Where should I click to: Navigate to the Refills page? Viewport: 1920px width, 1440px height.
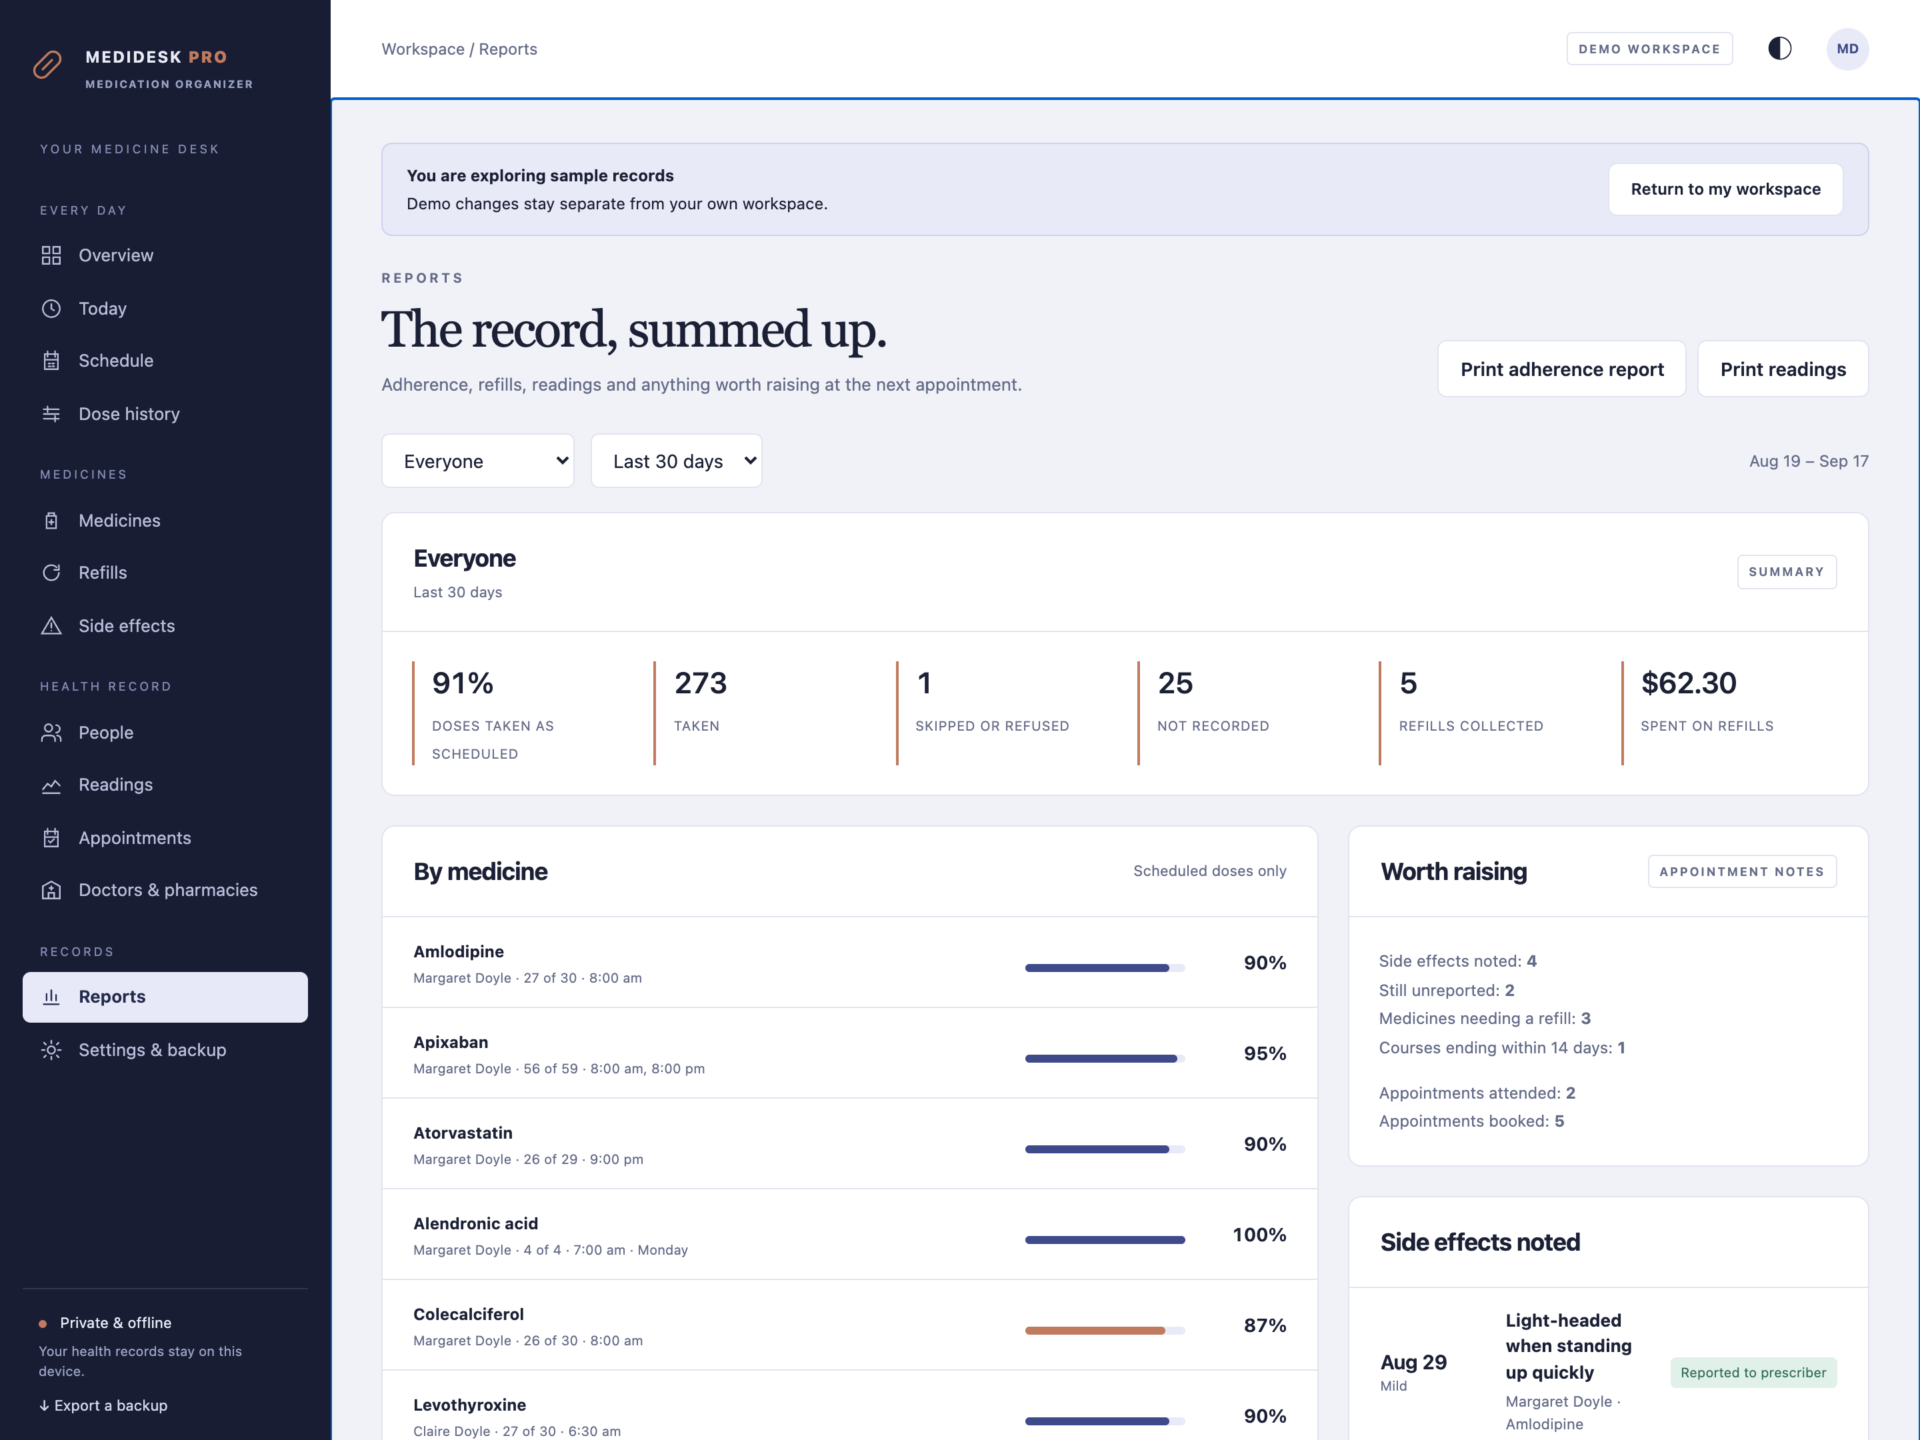165,573
